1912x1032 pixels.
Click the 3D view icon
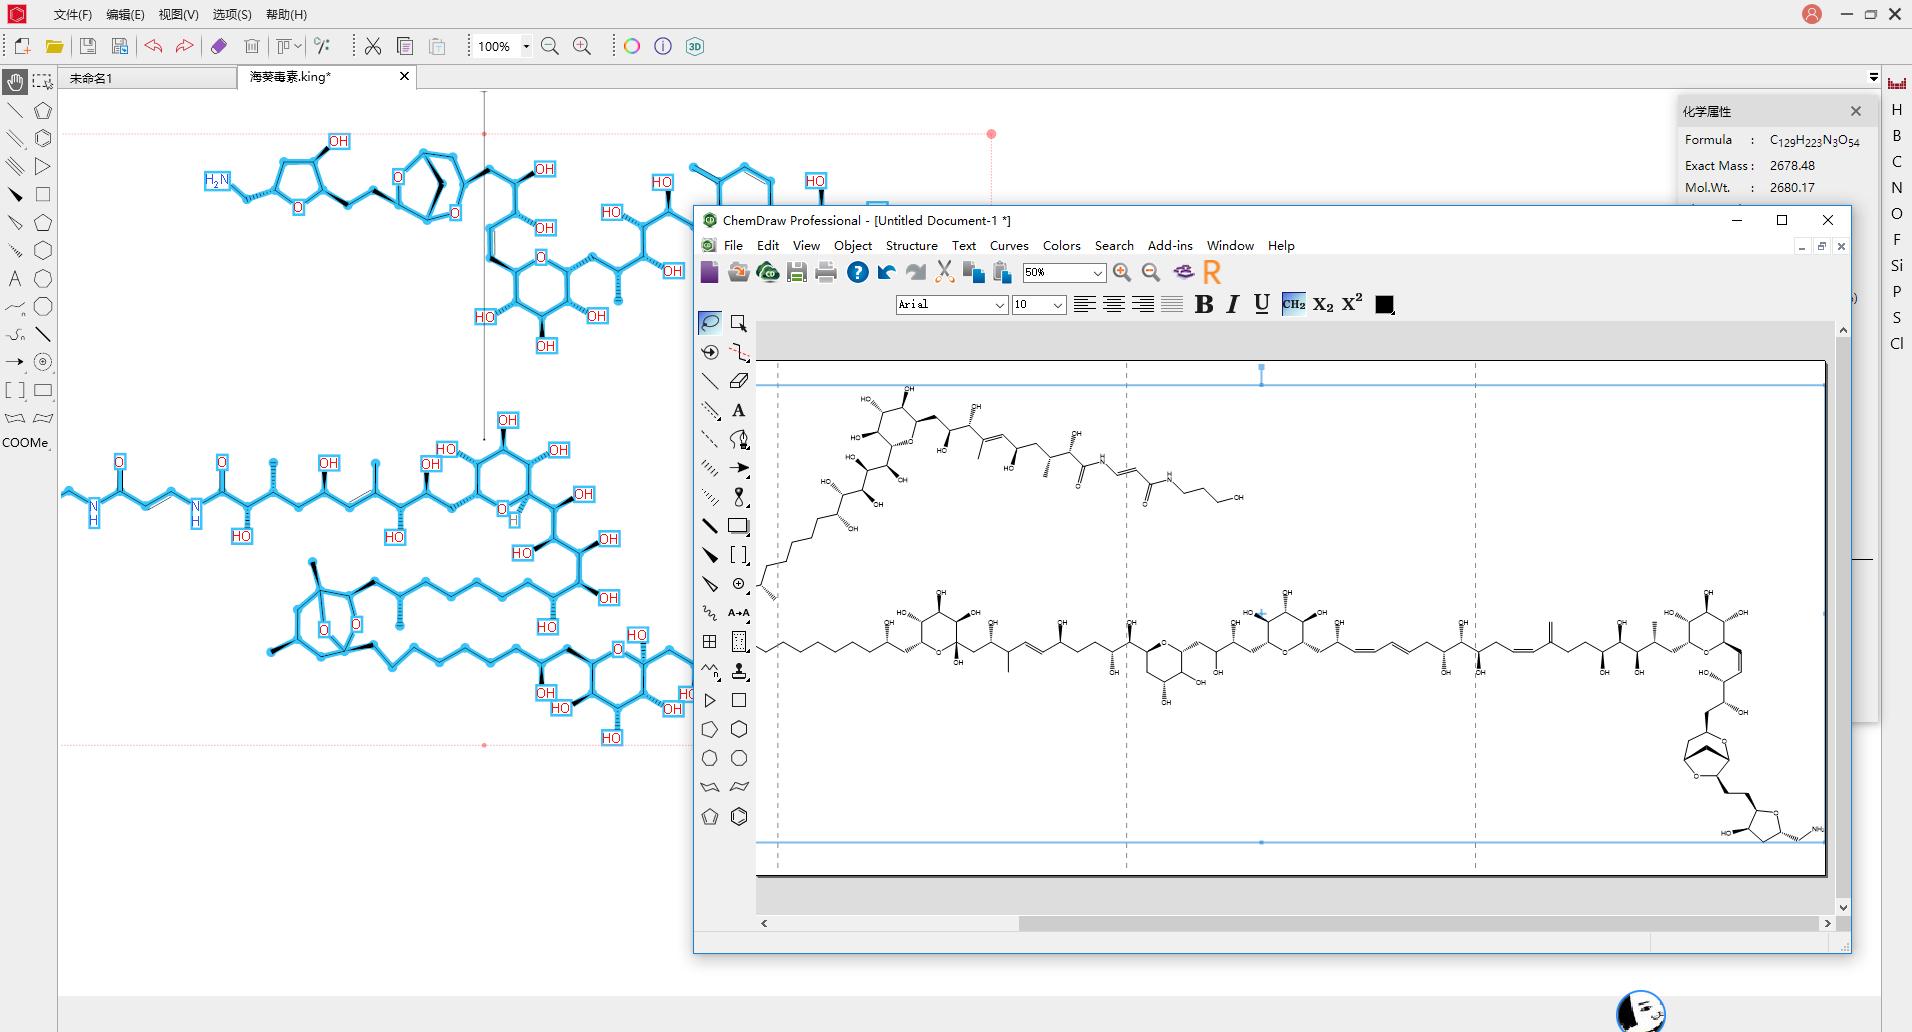(695, 46)
